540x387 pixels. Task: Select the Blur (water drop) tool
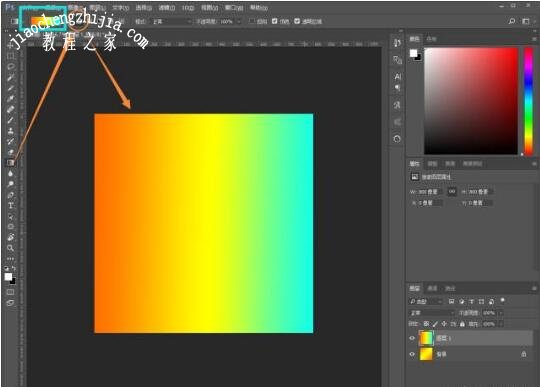coord(11,173)
